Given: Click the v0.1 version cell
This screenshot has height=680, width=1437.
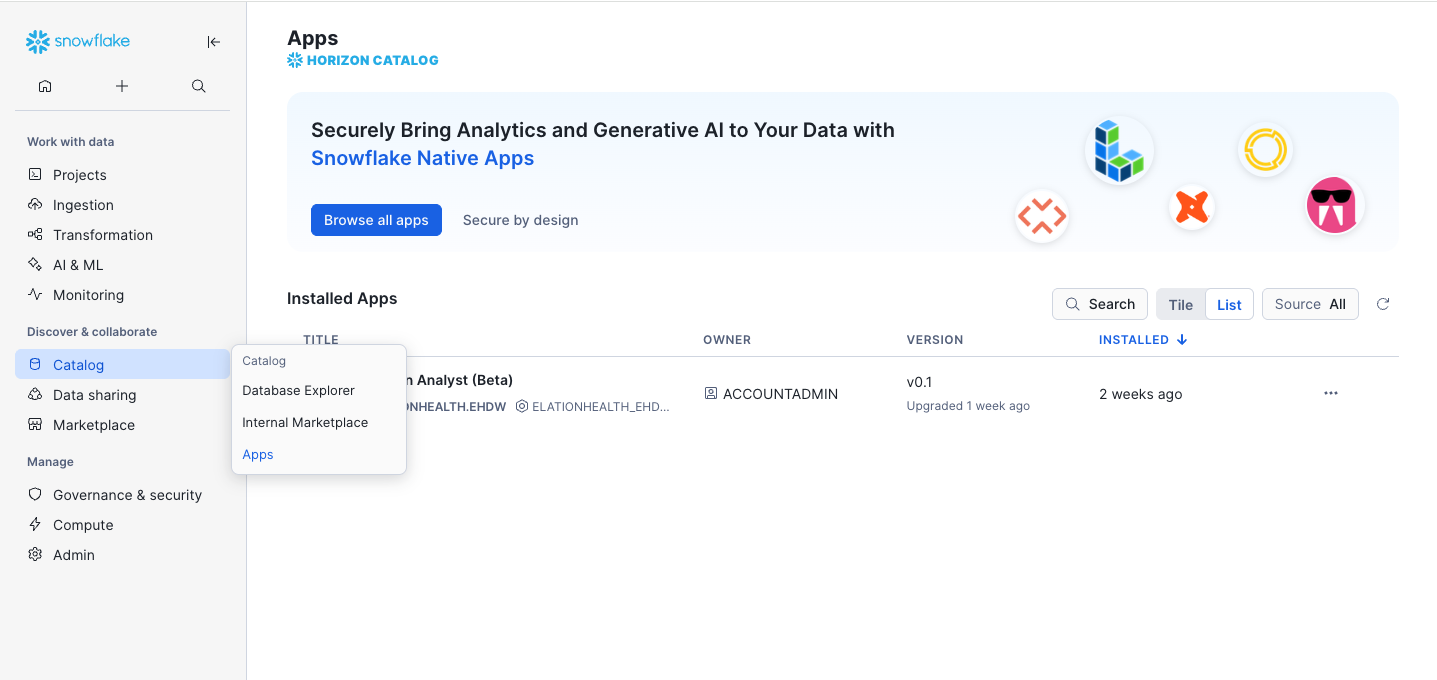Looking at the screenshot, I should [919, 382].
